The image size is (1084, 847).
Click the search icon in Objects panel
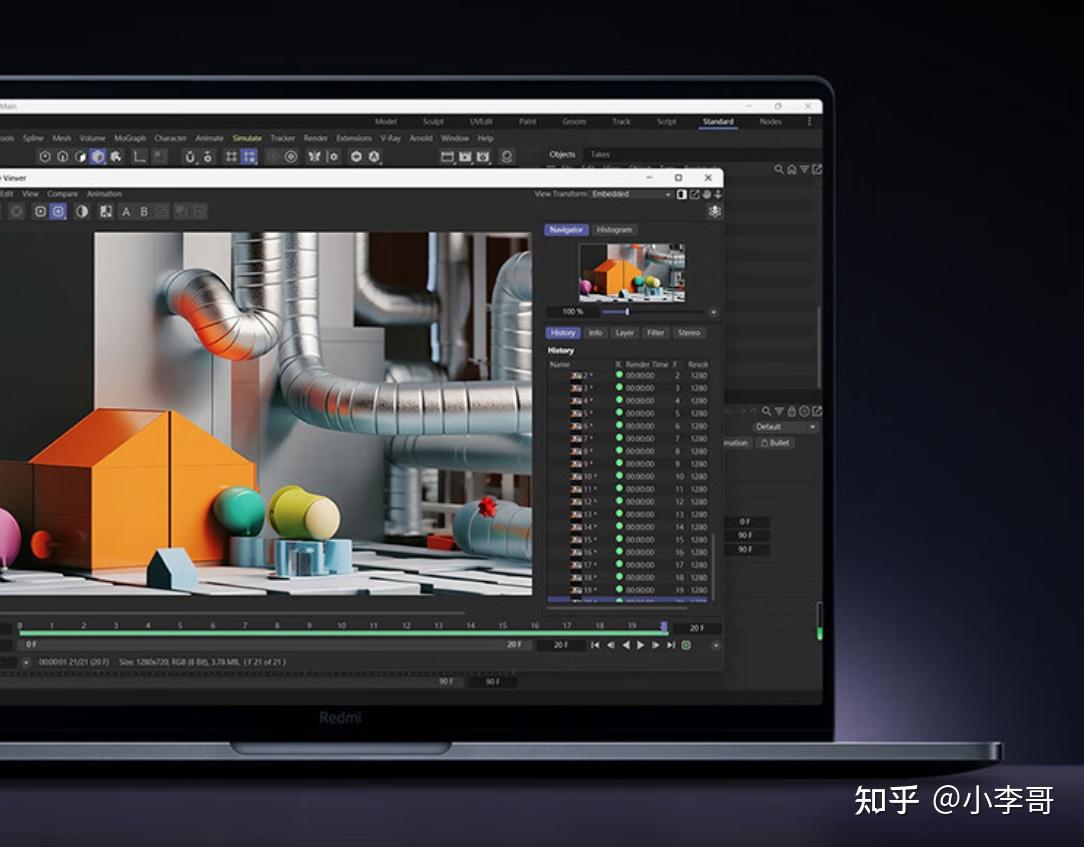[x=779, y=170]
